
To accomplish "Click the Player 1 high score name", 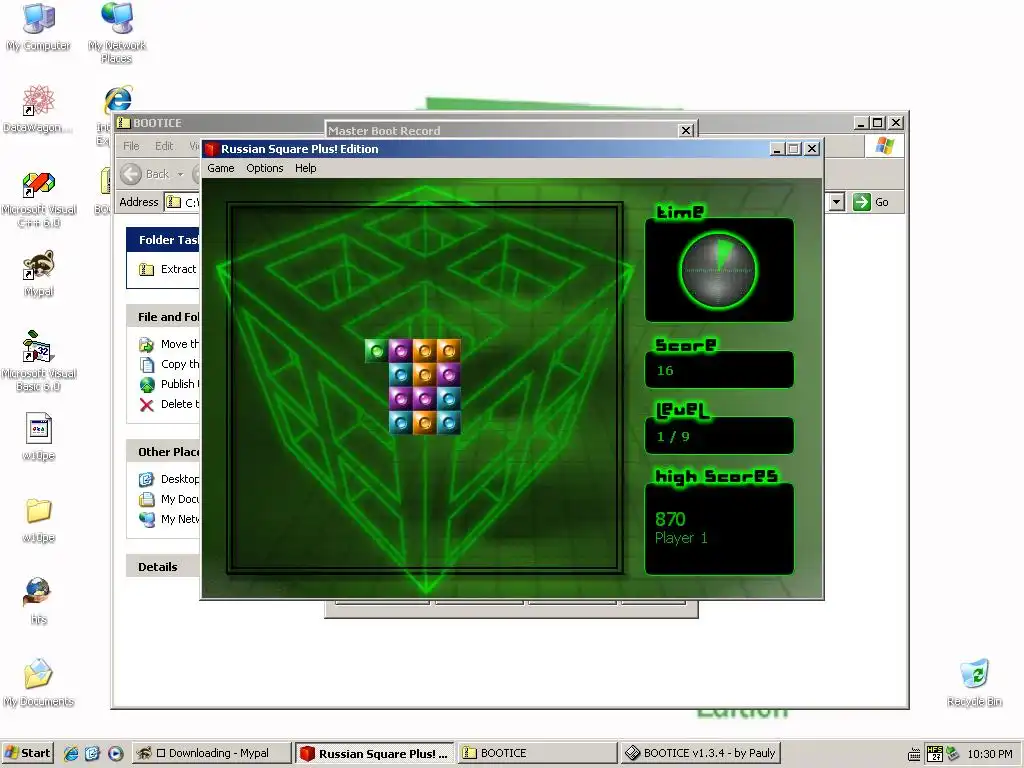I will click(x=681, y=538).
